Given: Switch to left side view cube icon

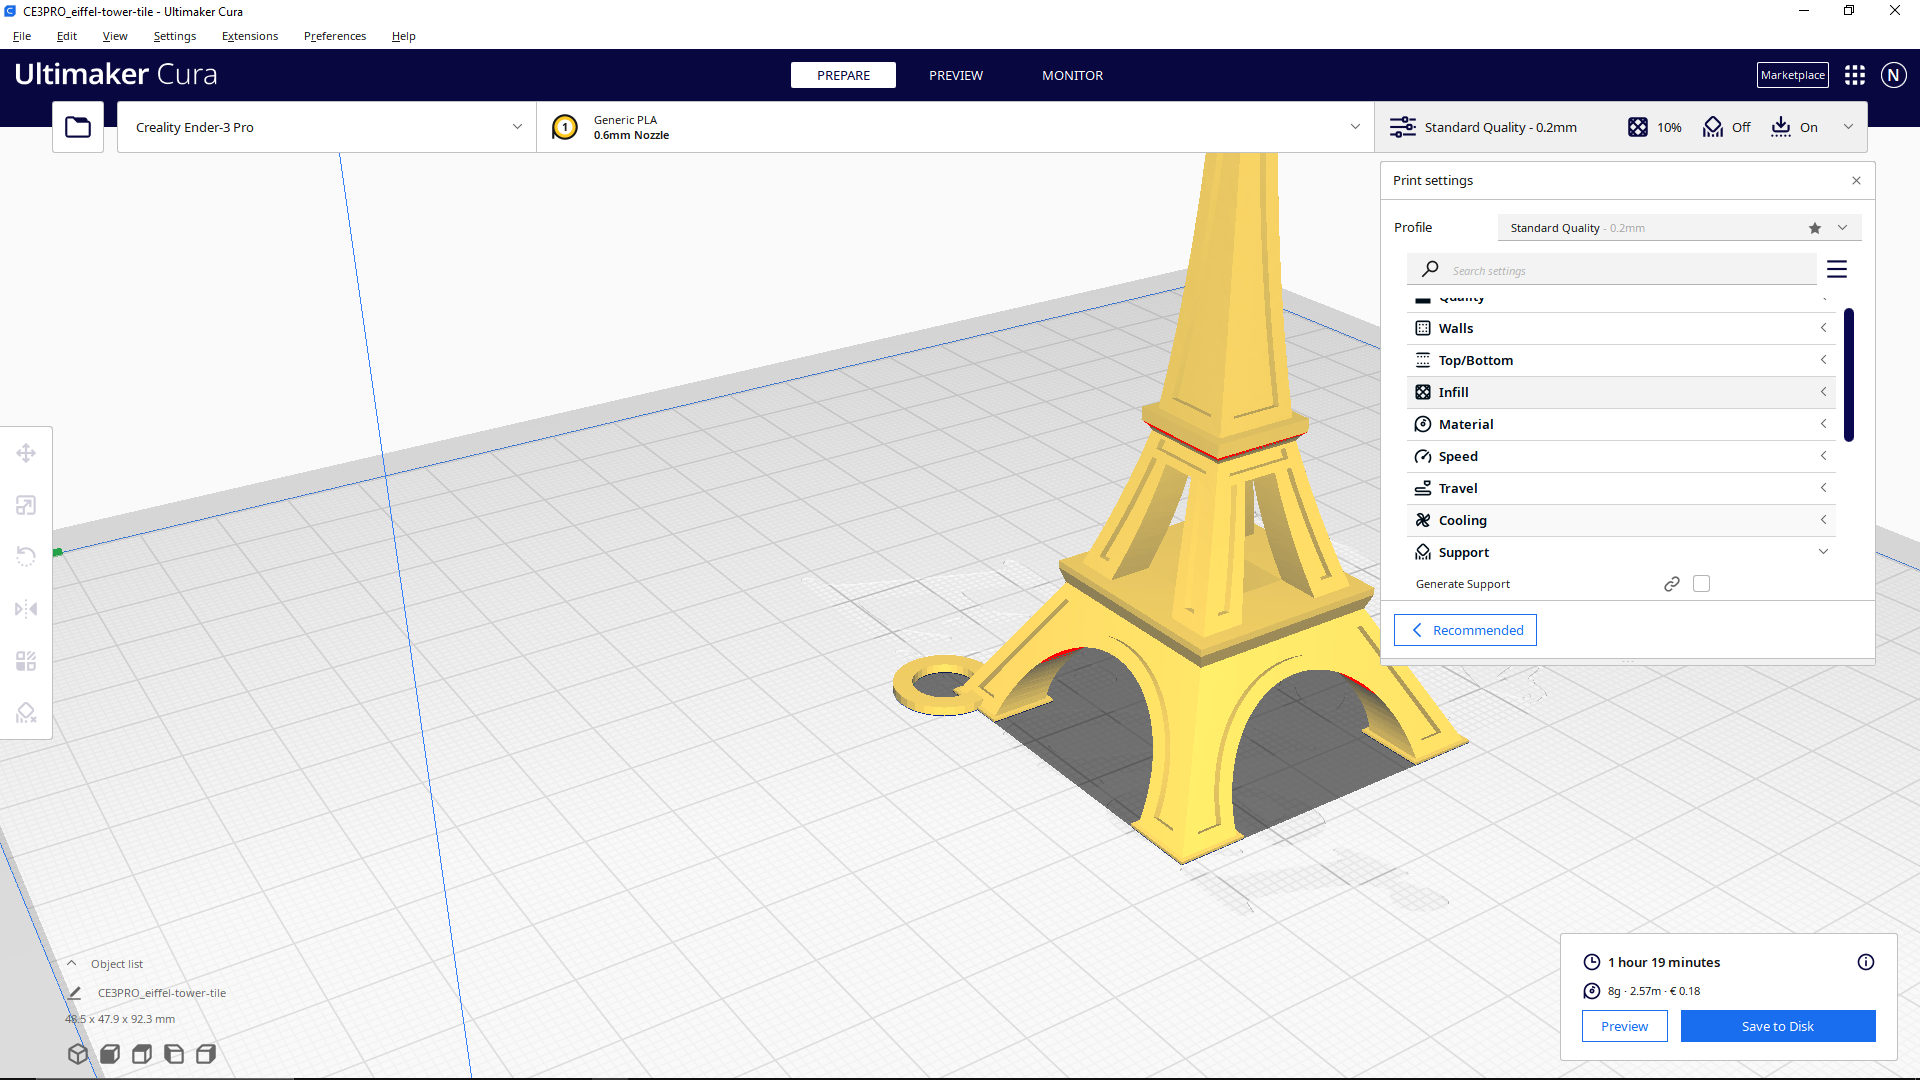Looking at the screenshot, I should click(174, 1054).
